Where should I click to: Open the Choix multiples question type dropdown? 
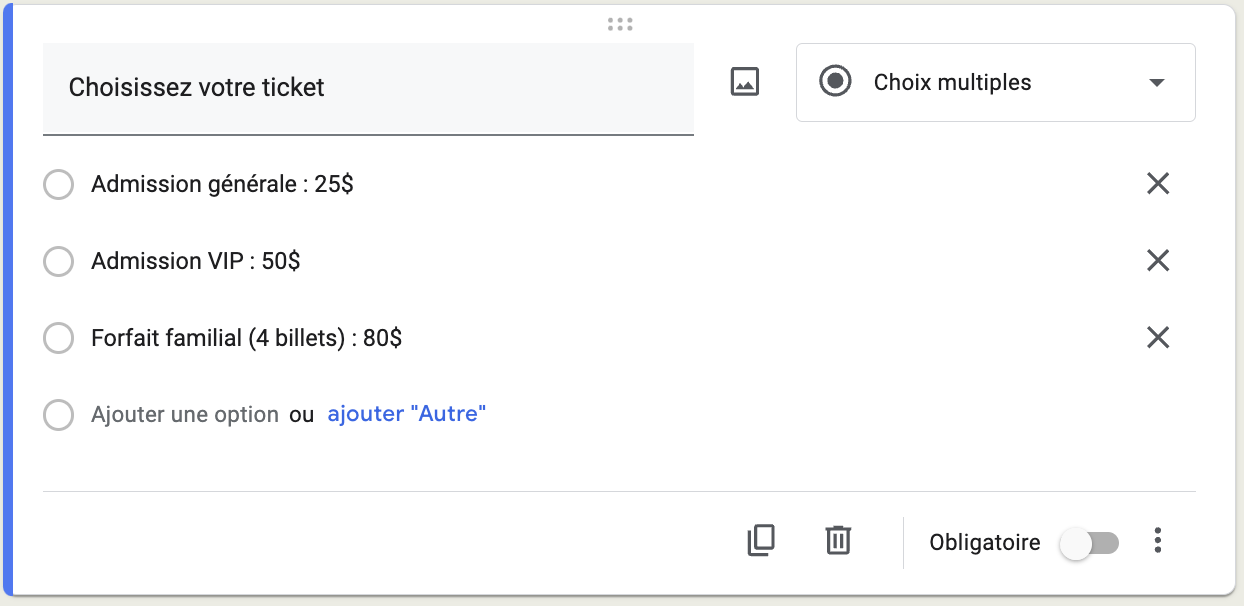point(995,82)
